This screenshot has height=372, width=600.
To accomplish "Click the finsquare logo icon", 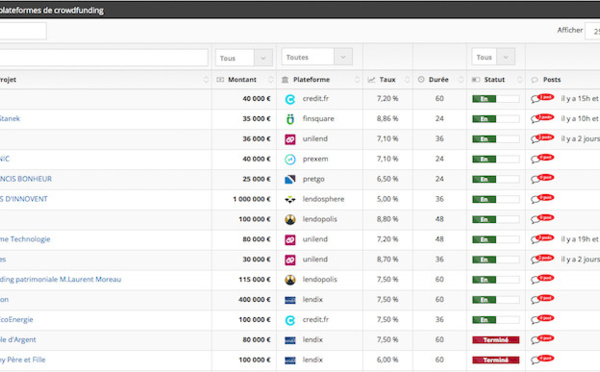I will (290, 119).
